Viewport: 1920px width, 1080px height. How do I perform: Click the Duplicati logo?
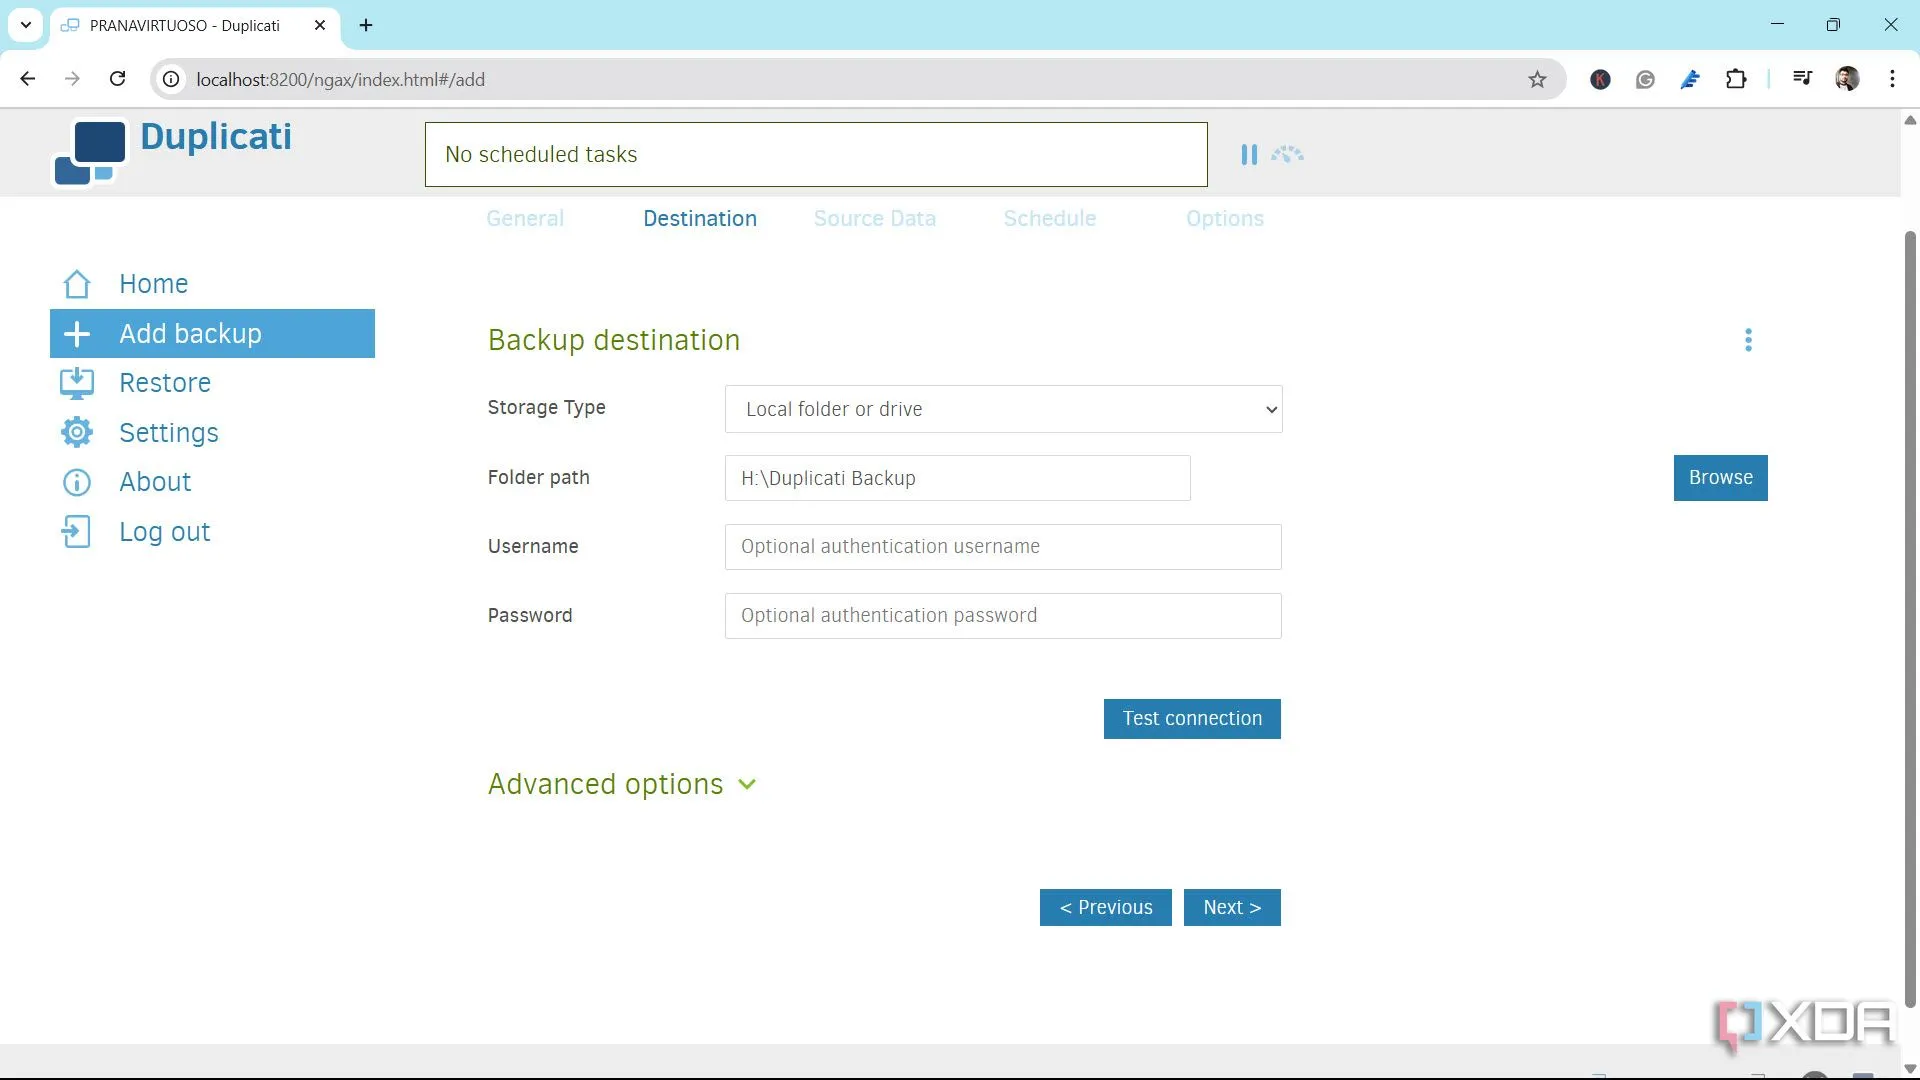tap(90, 153)
